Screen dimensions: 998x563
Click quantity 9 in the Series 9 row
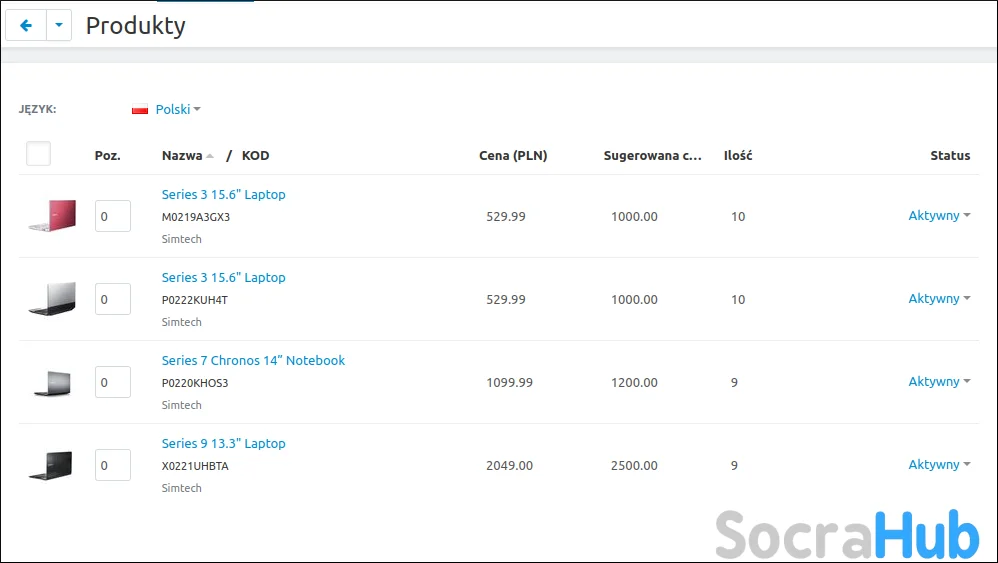[734, 466]
